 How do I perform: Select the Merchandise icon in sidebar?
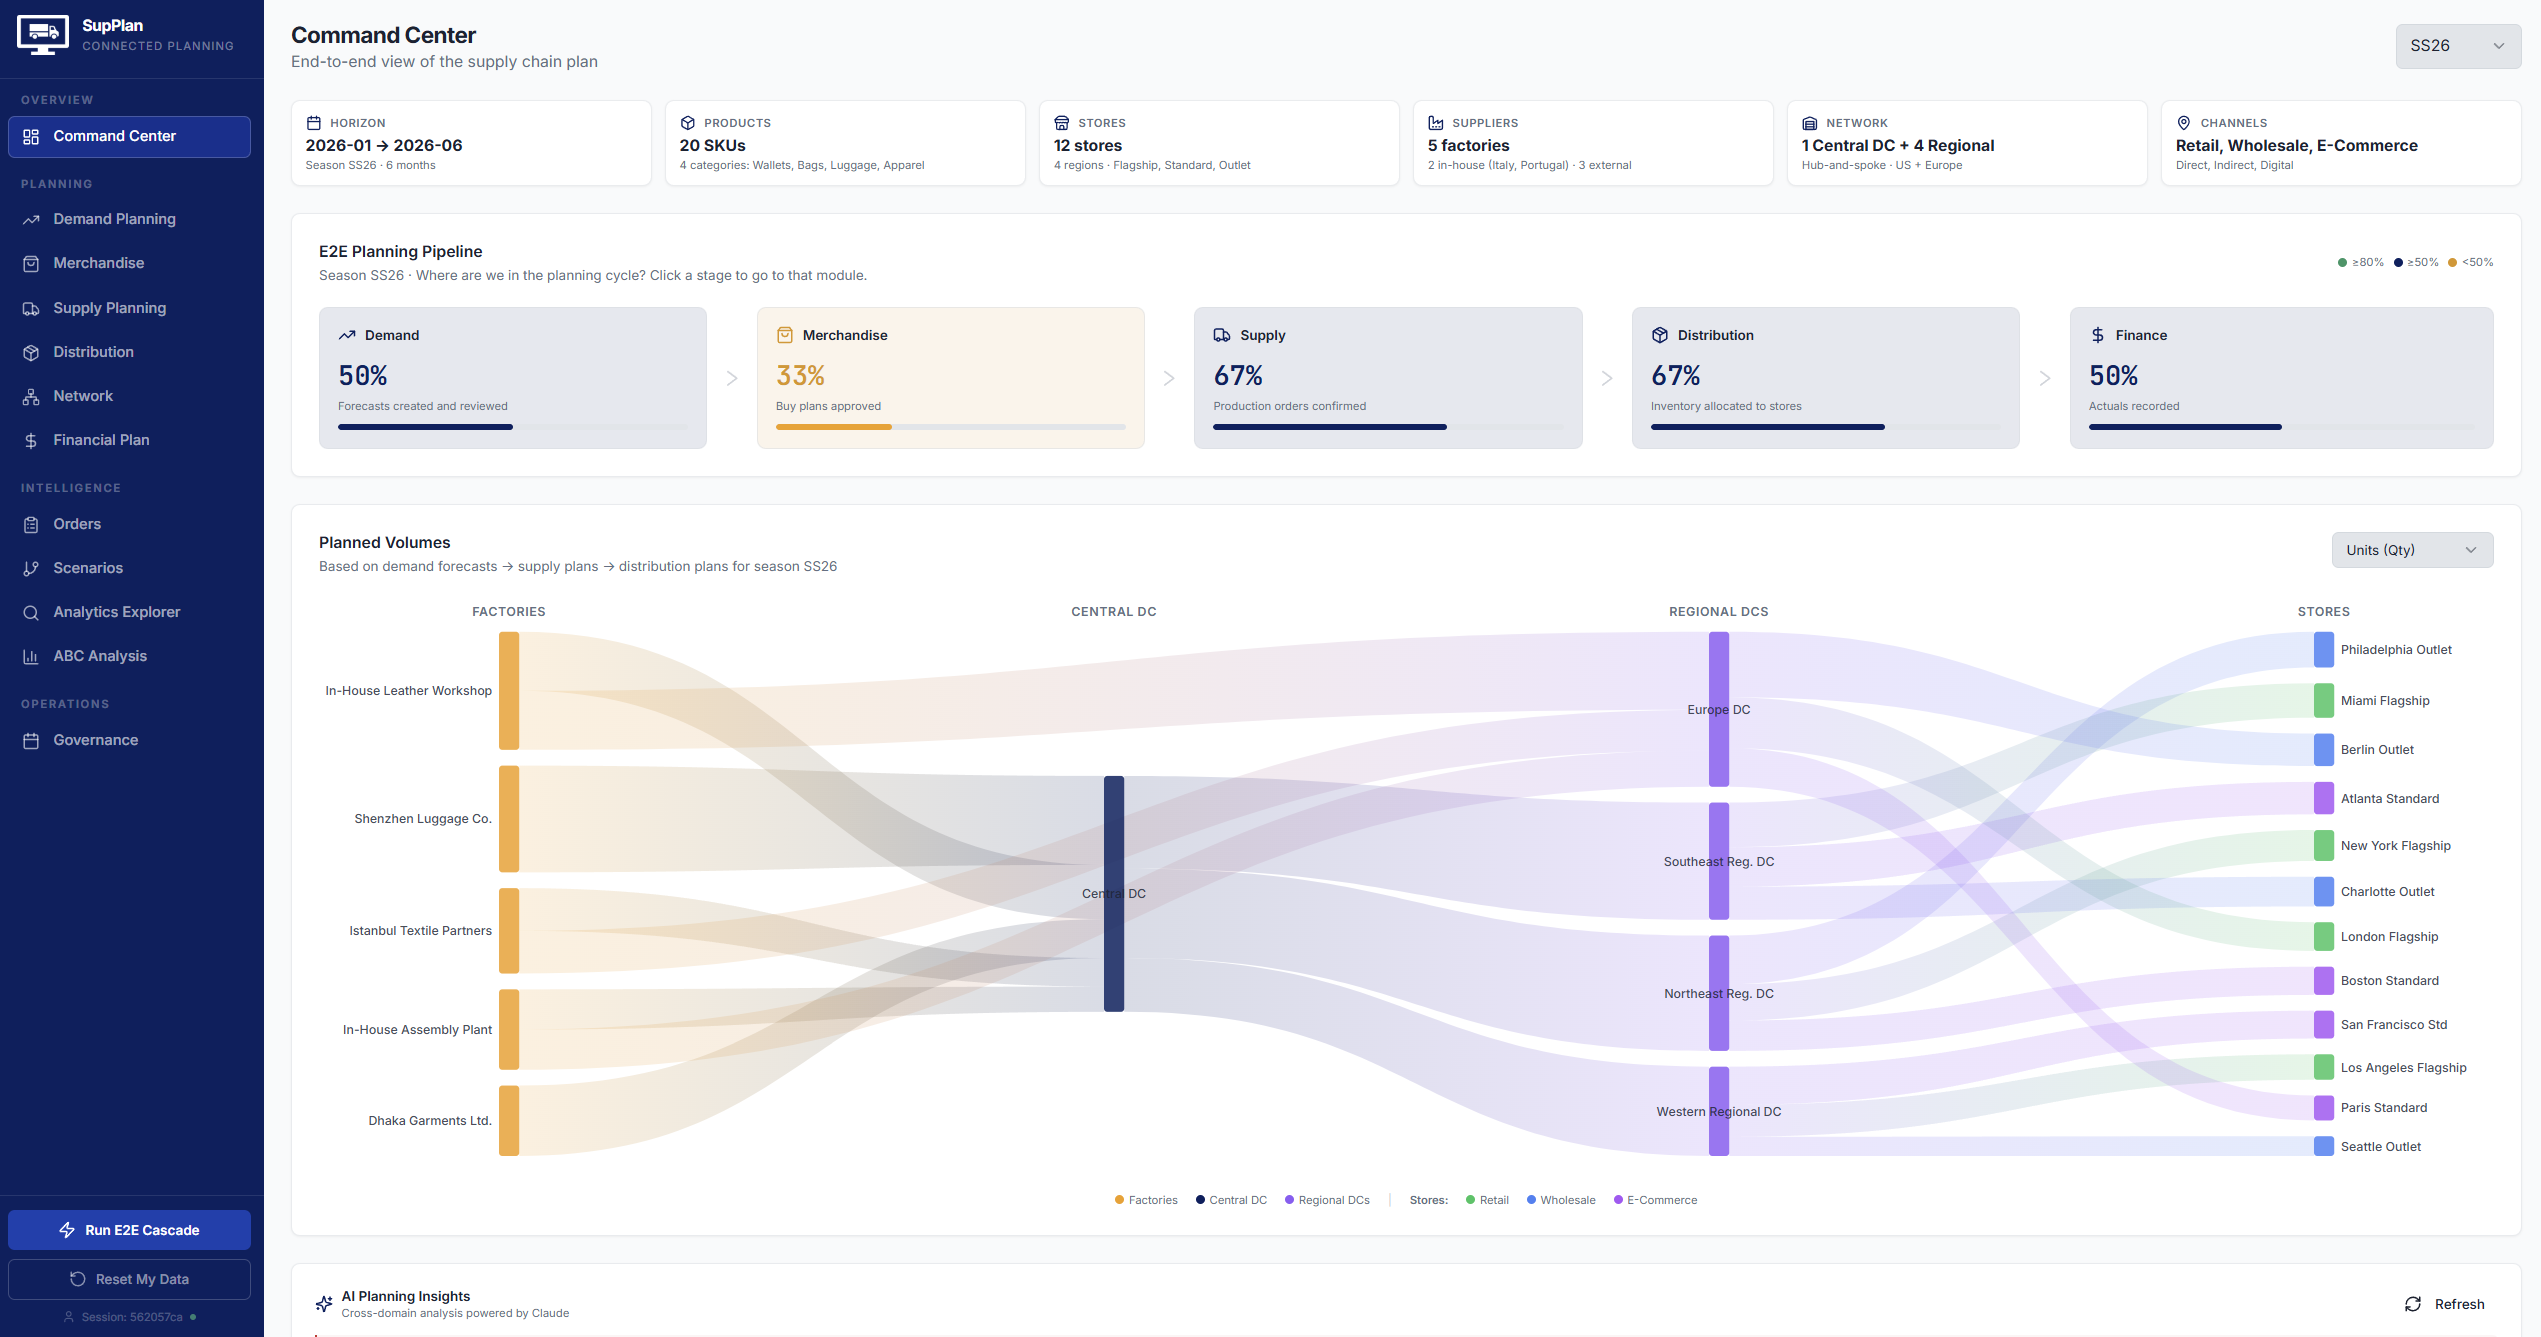pyautogui.click(x=31, y=263)
